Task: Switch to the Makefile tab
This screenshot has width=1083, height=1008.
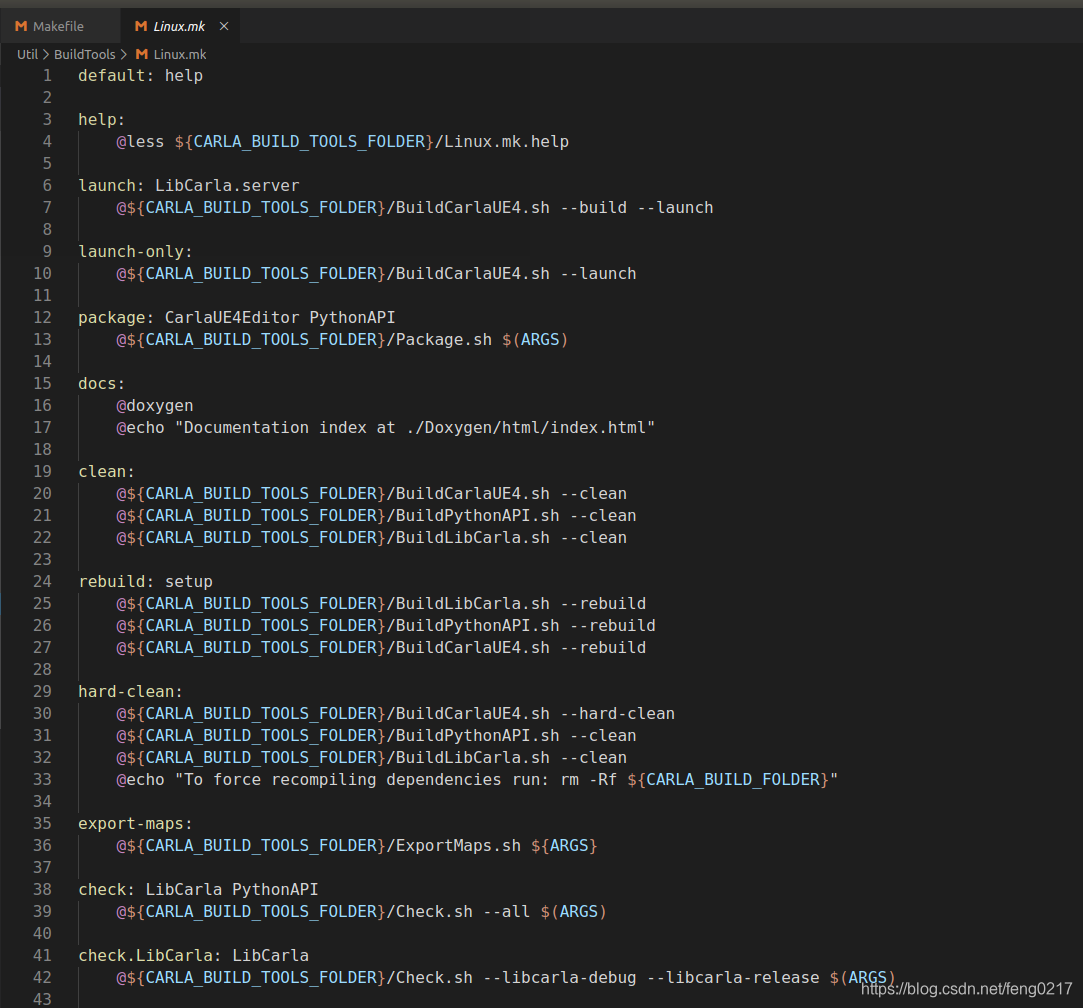Action: pyautogui.click(x=58, y=26)
